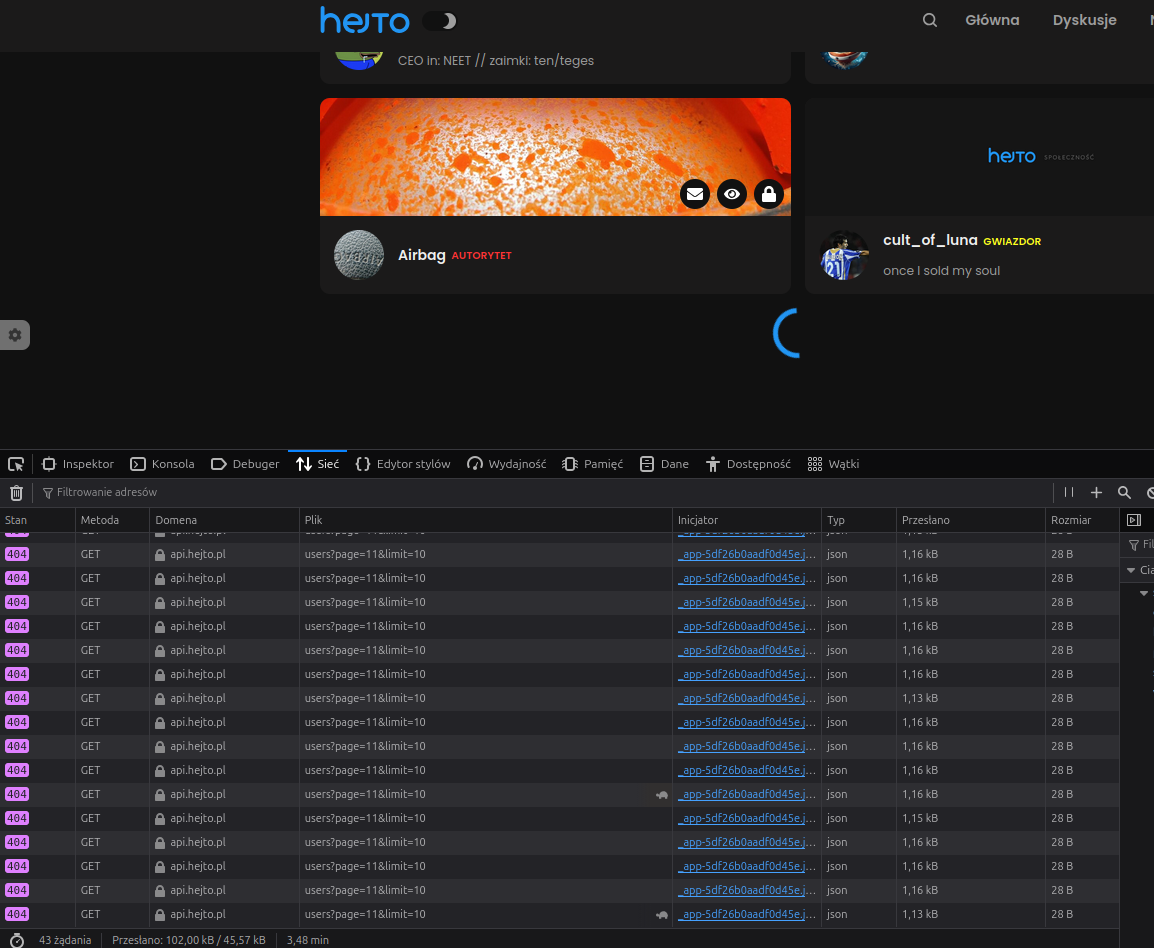Pause network recording in DevTools
Image resolution: width=1154 pixels, height=948 pixels.
pyautogui.click(x=1069, y=492)
